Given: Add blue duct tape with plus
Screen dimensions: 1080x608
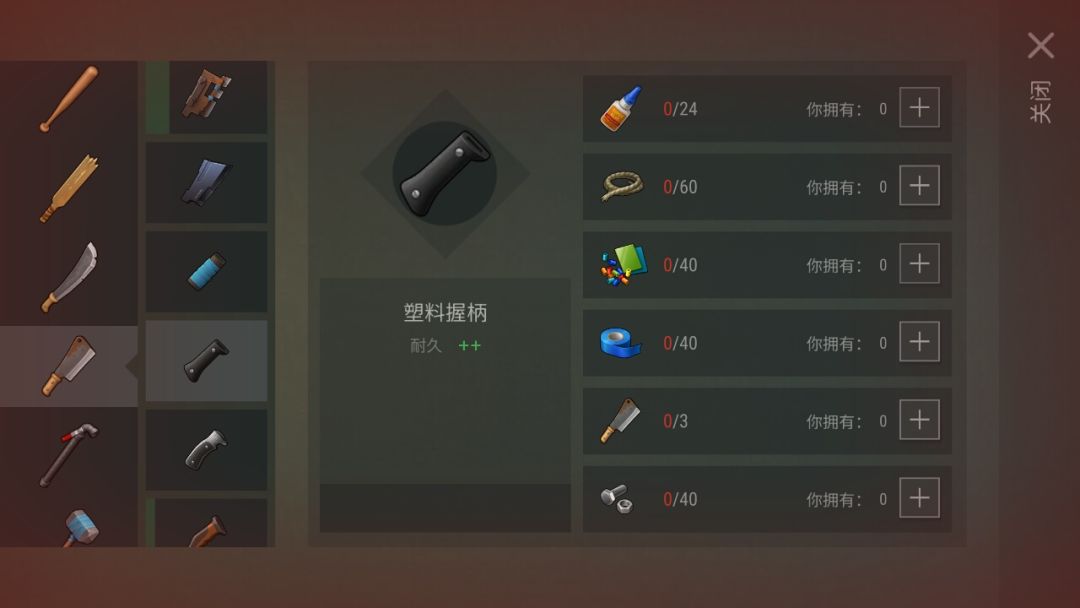Looking at the screenshot, I should pyautogui.click(x=920, y=342).
